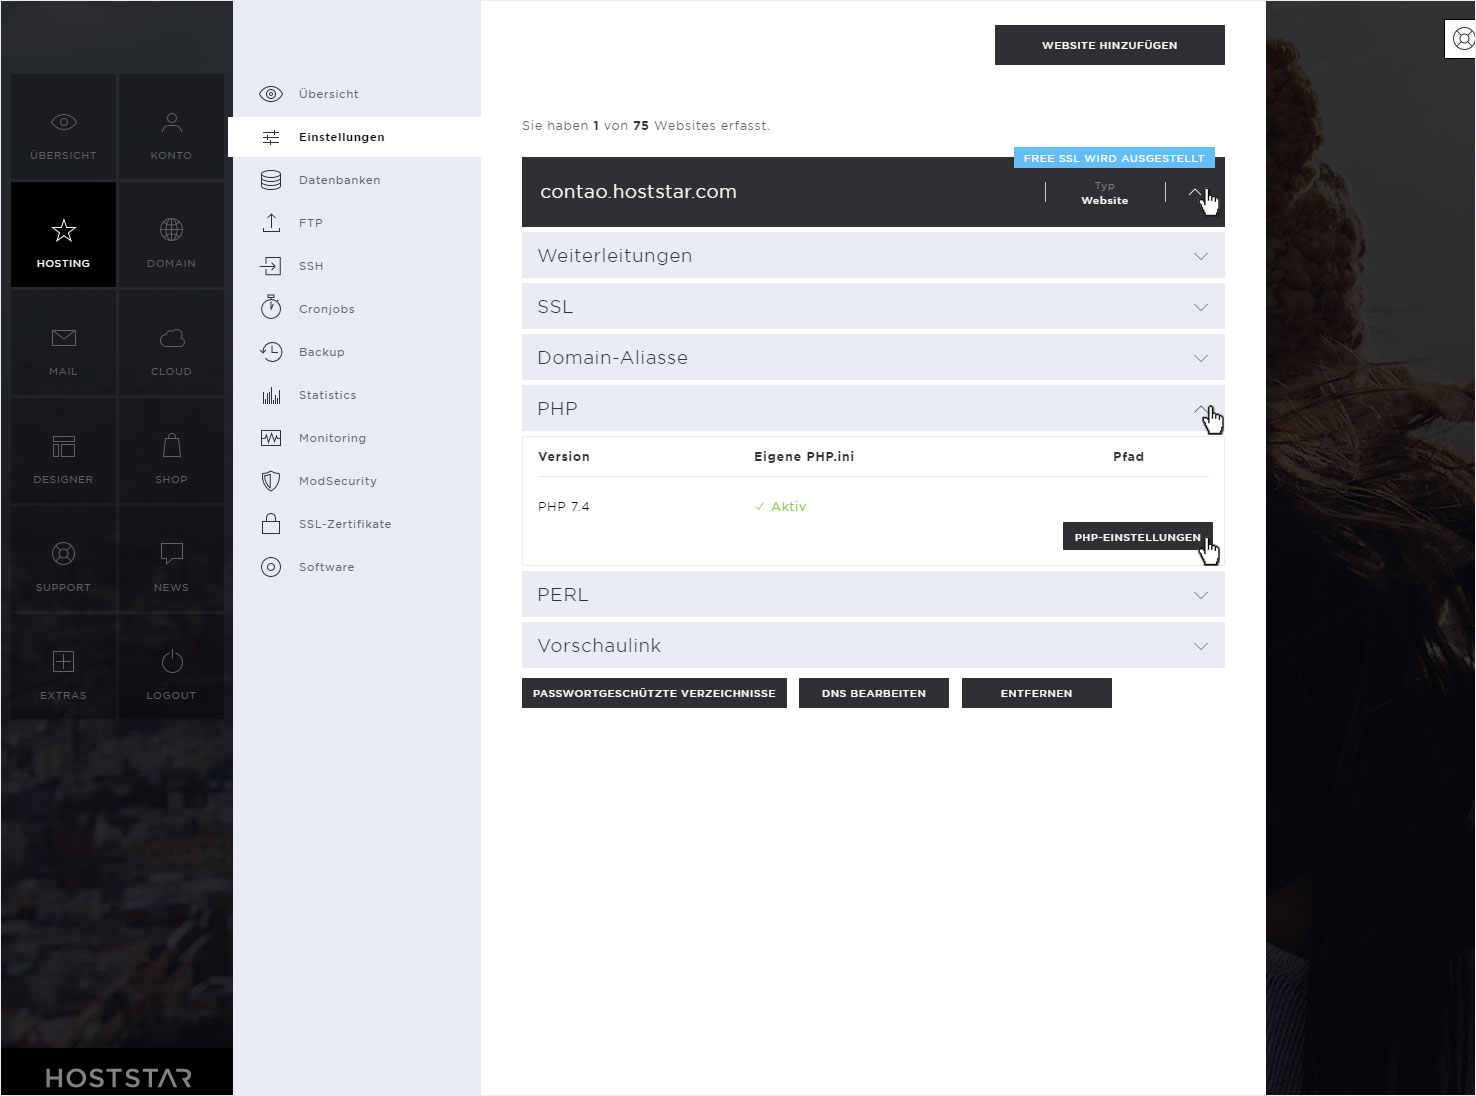Open Monitoring menu item

pyautogui.click(x=332, y=438)
